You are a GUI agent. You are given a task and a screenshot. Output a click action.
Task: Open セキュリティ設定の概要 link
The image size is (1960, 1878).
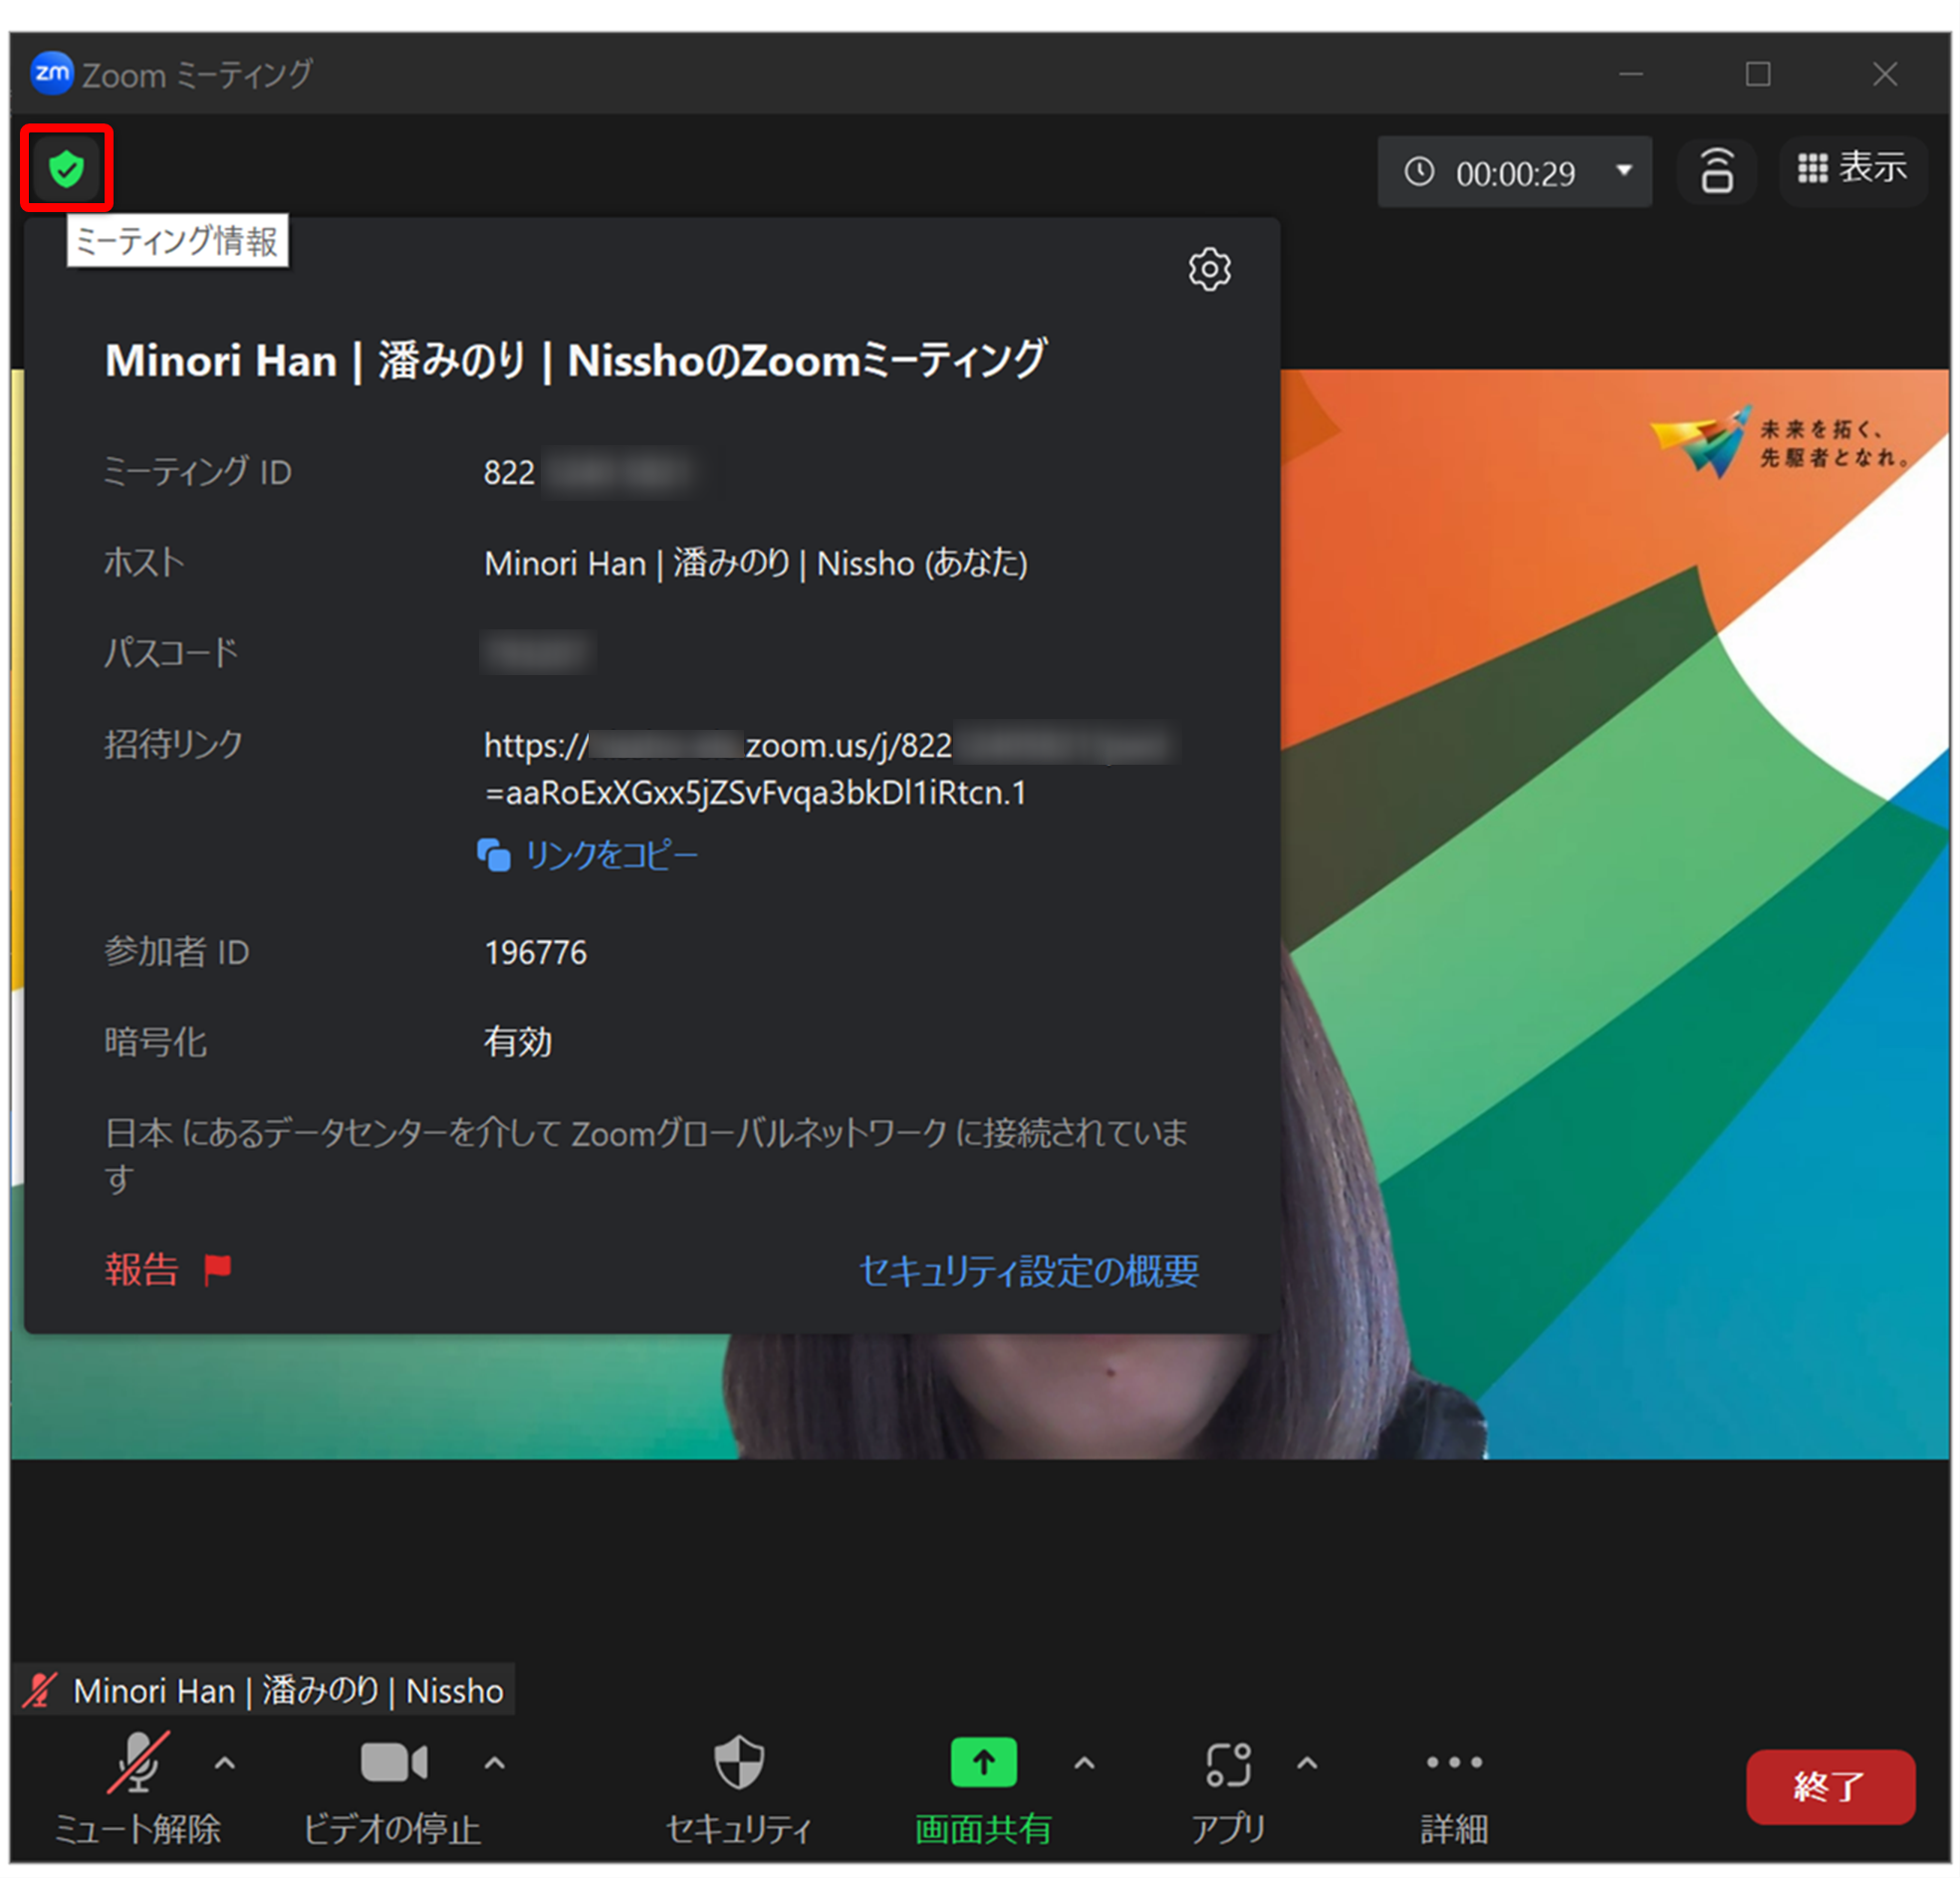click(x=1028, y=1270)
